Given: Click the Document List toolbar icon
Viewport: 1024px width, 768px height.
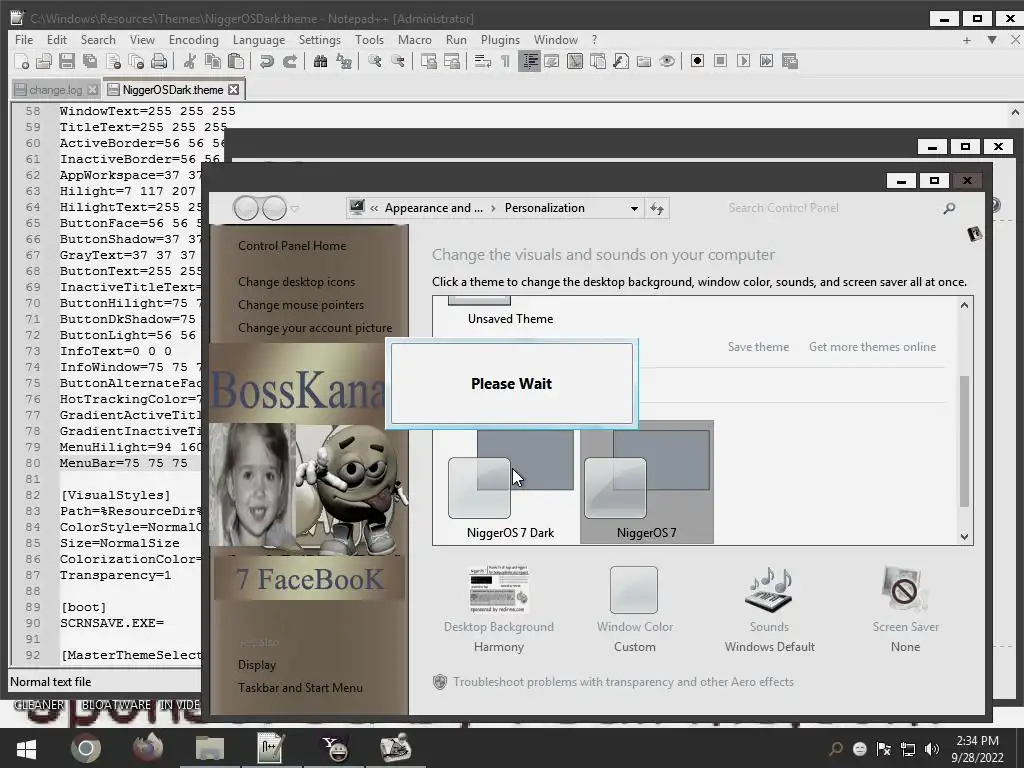Looking at the screenshot, I should pyautogui.click(x=598, y=61).
